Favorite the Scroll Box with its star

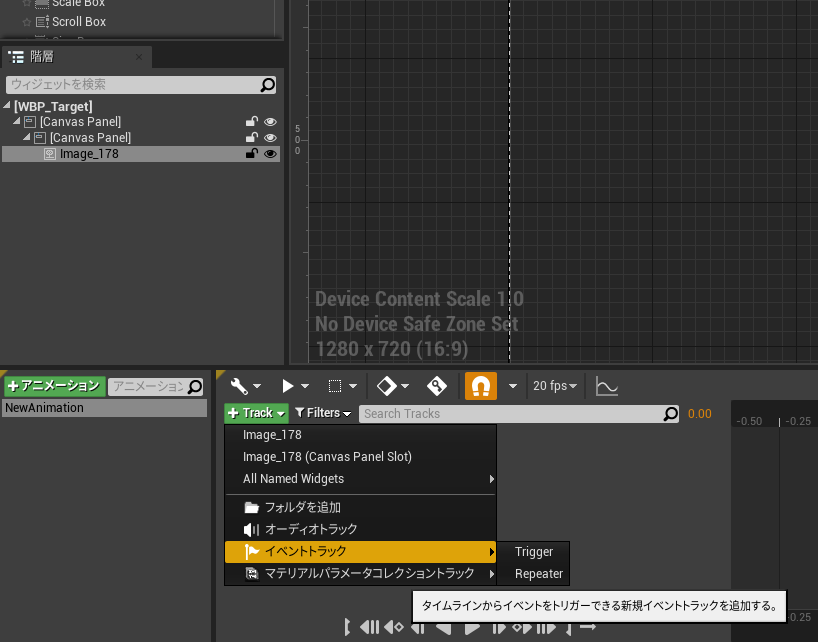click(x=27, y=22)
